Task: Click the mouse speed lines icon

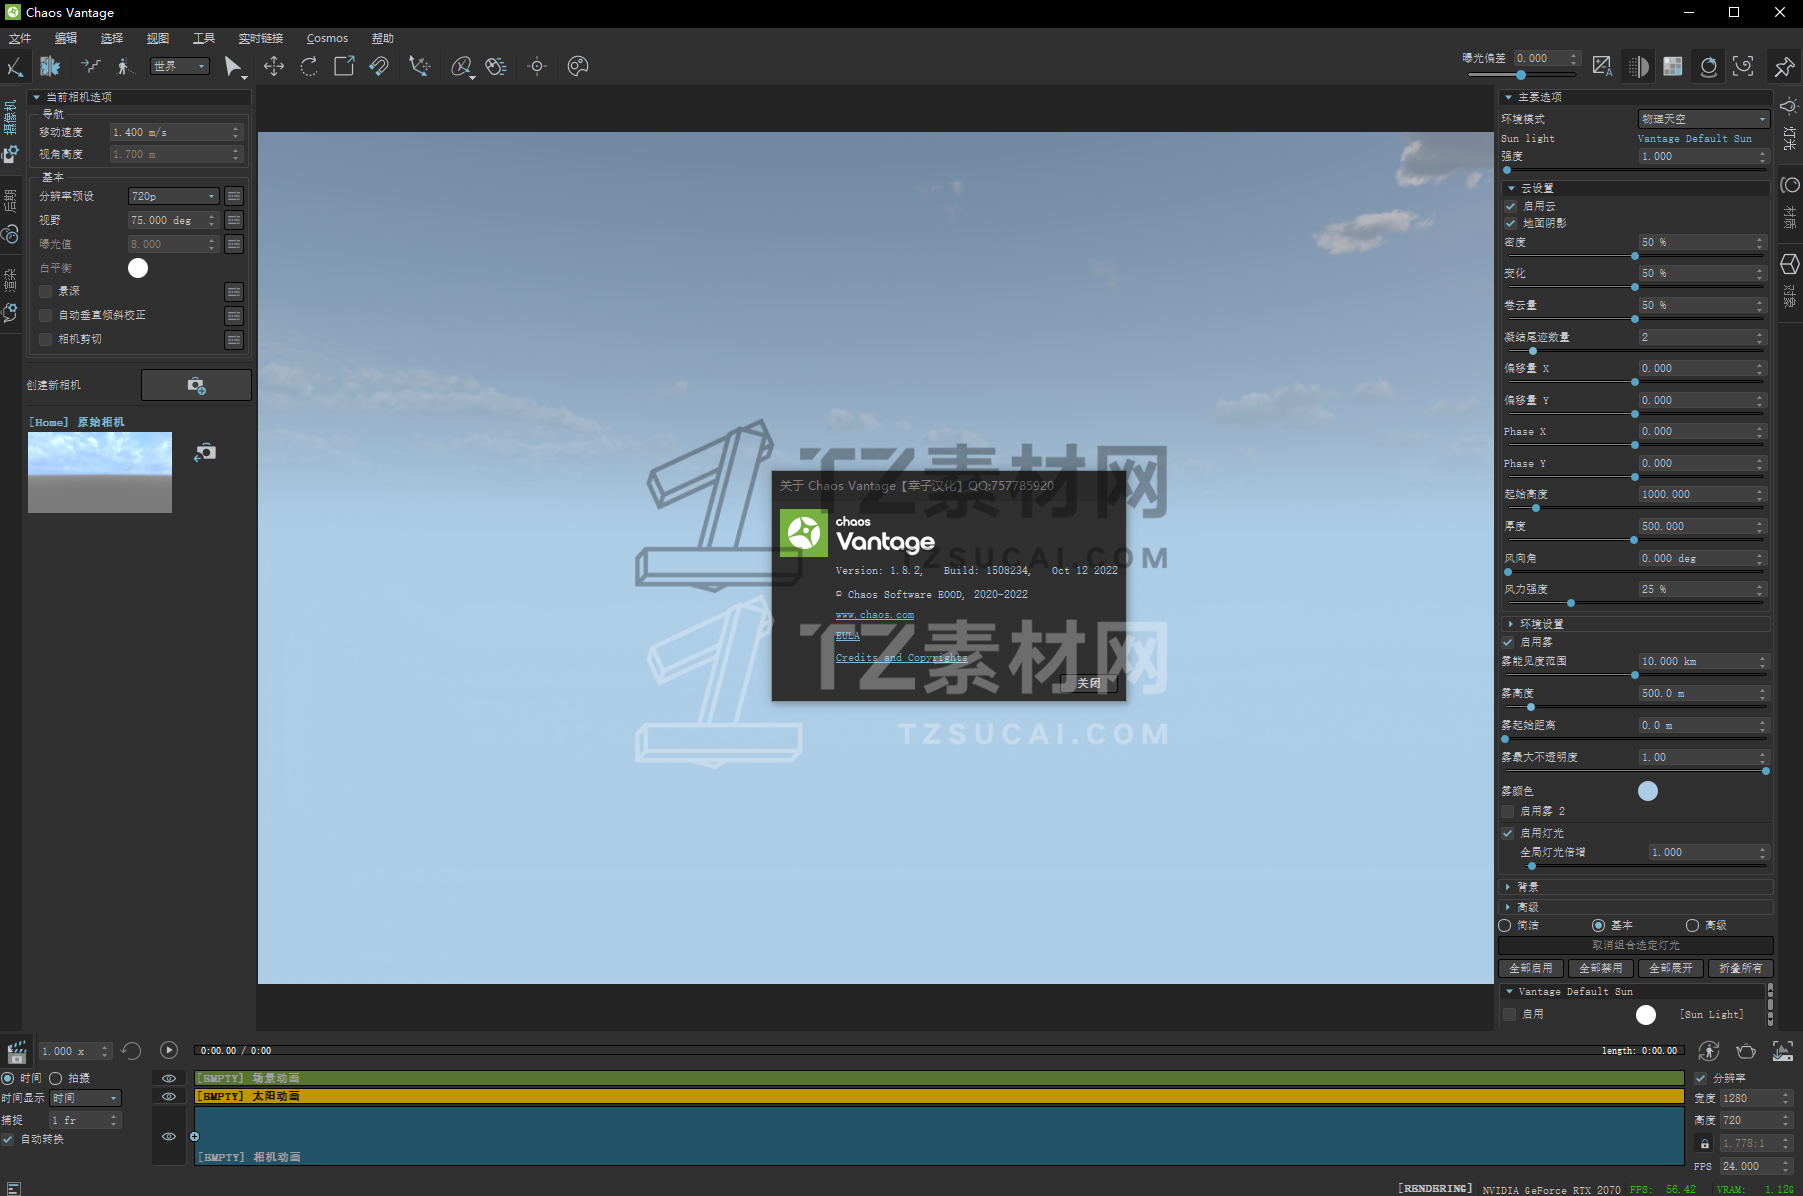Action: pos(496,66)
